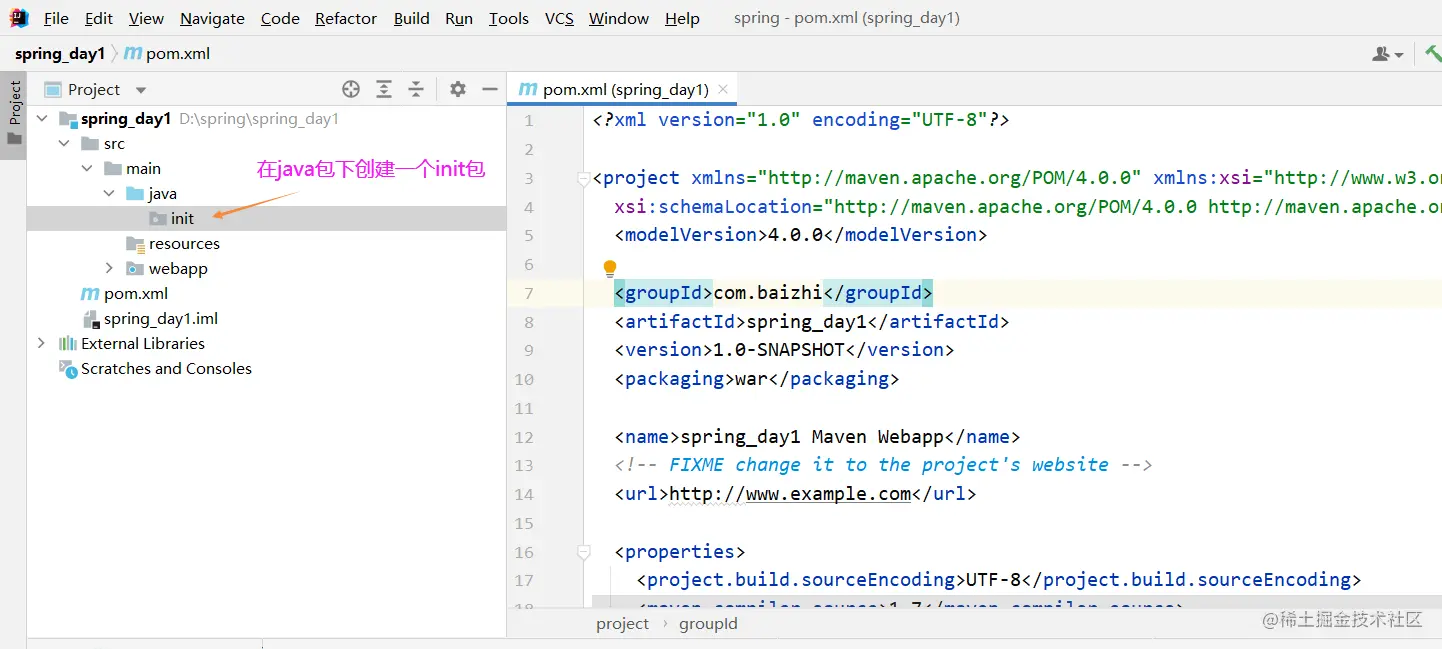Click the init package folder icon

pos(158,218)
